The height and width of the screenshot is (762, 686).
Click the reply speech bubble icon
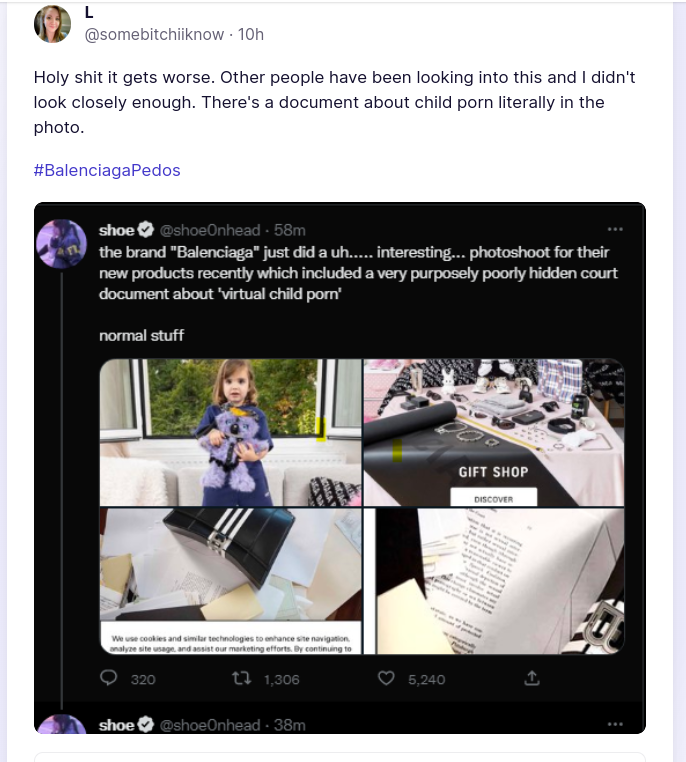tap(110, 678)
